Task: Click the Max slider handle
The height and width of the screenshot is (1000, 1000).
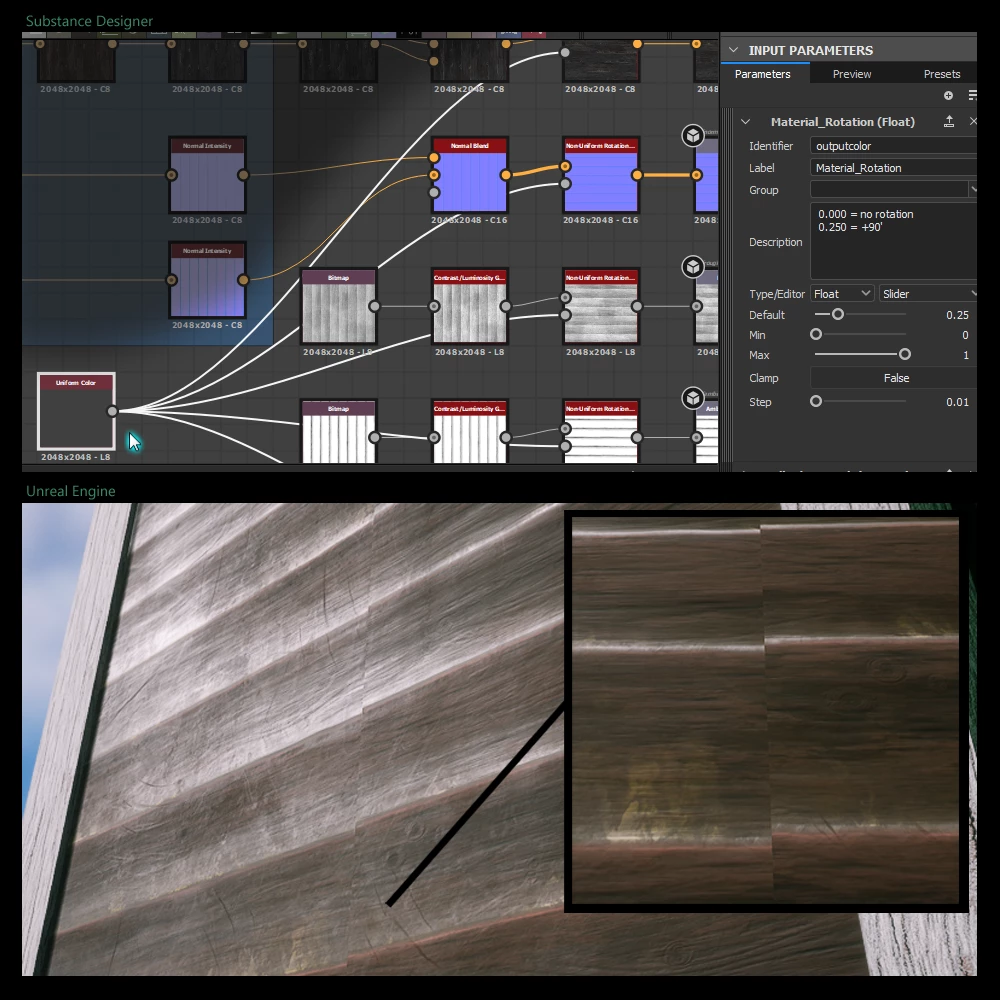Action: (x=904, y=354)
